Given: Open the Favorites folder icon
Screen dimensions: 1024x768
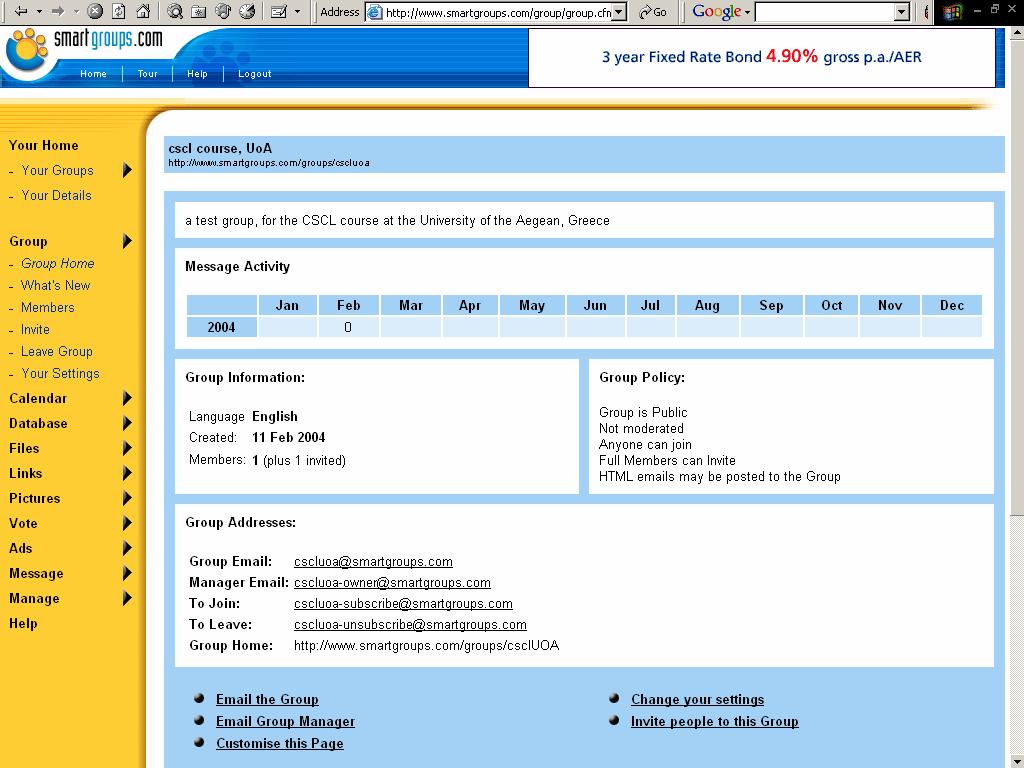Looking at the screenshot, I should tap(199, 11).
